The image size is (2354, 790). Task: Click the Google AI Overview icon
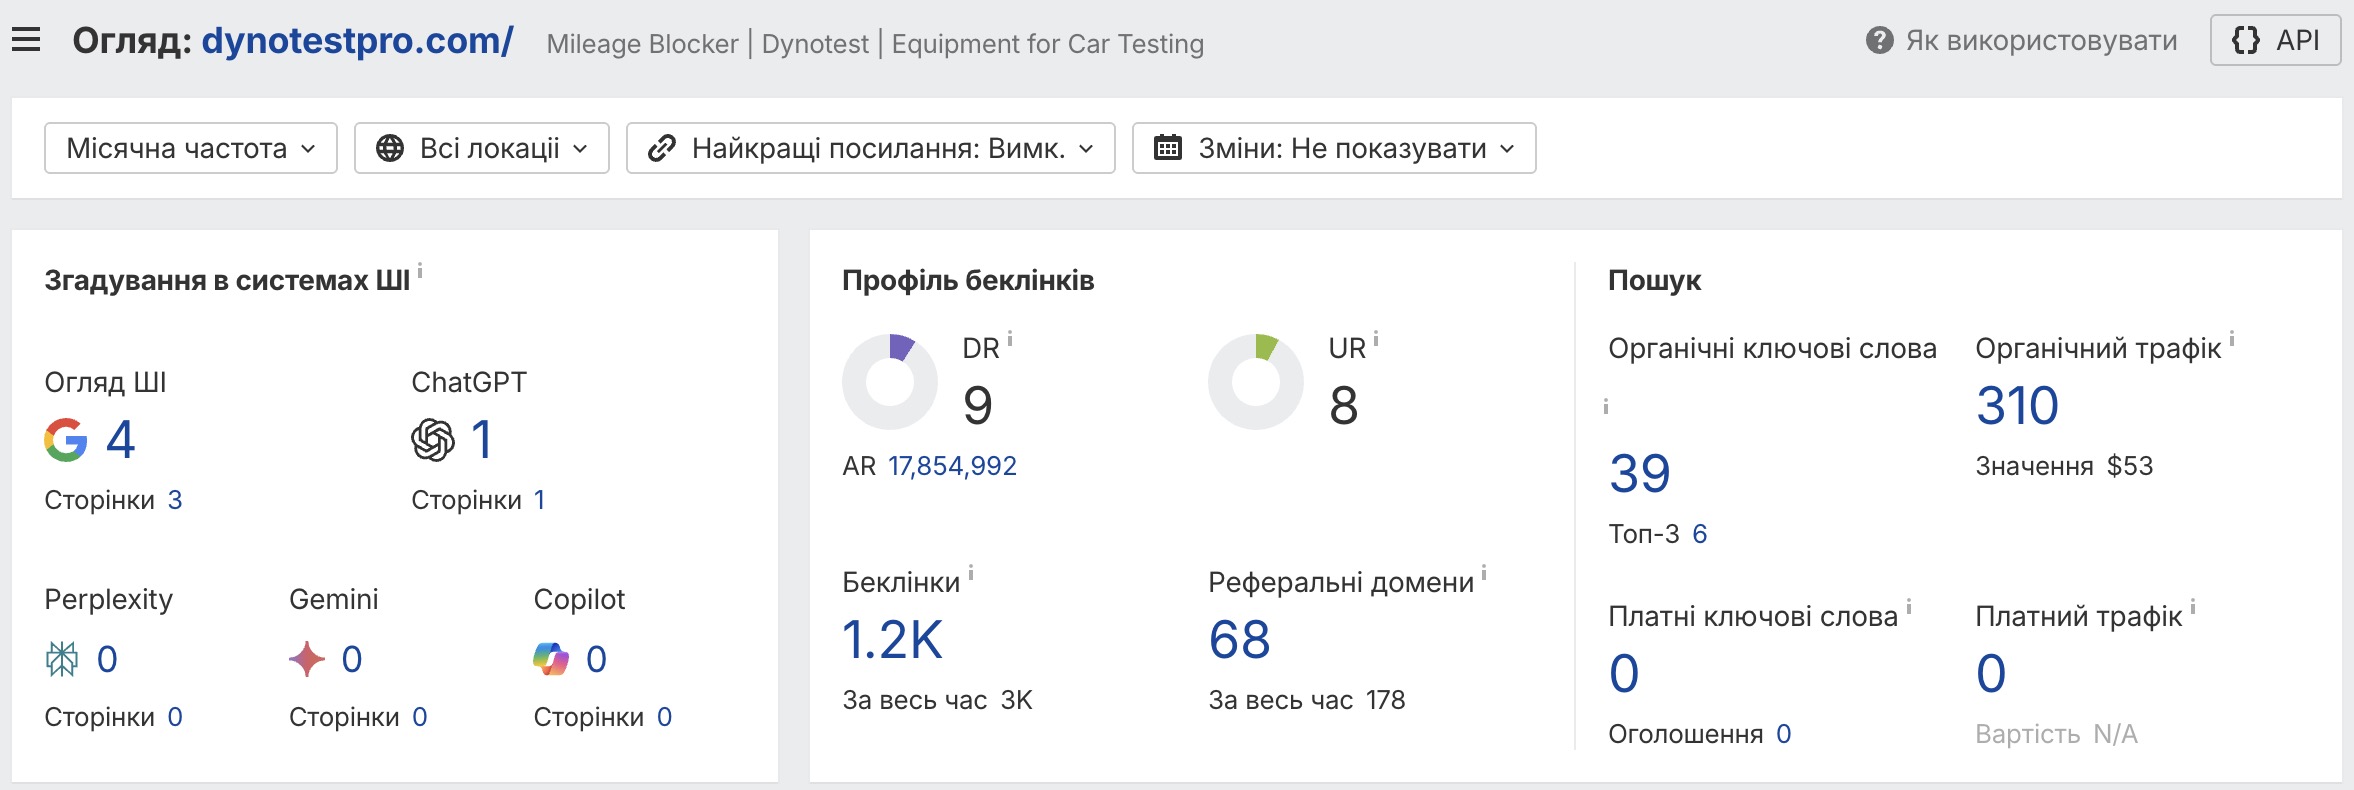66,440
